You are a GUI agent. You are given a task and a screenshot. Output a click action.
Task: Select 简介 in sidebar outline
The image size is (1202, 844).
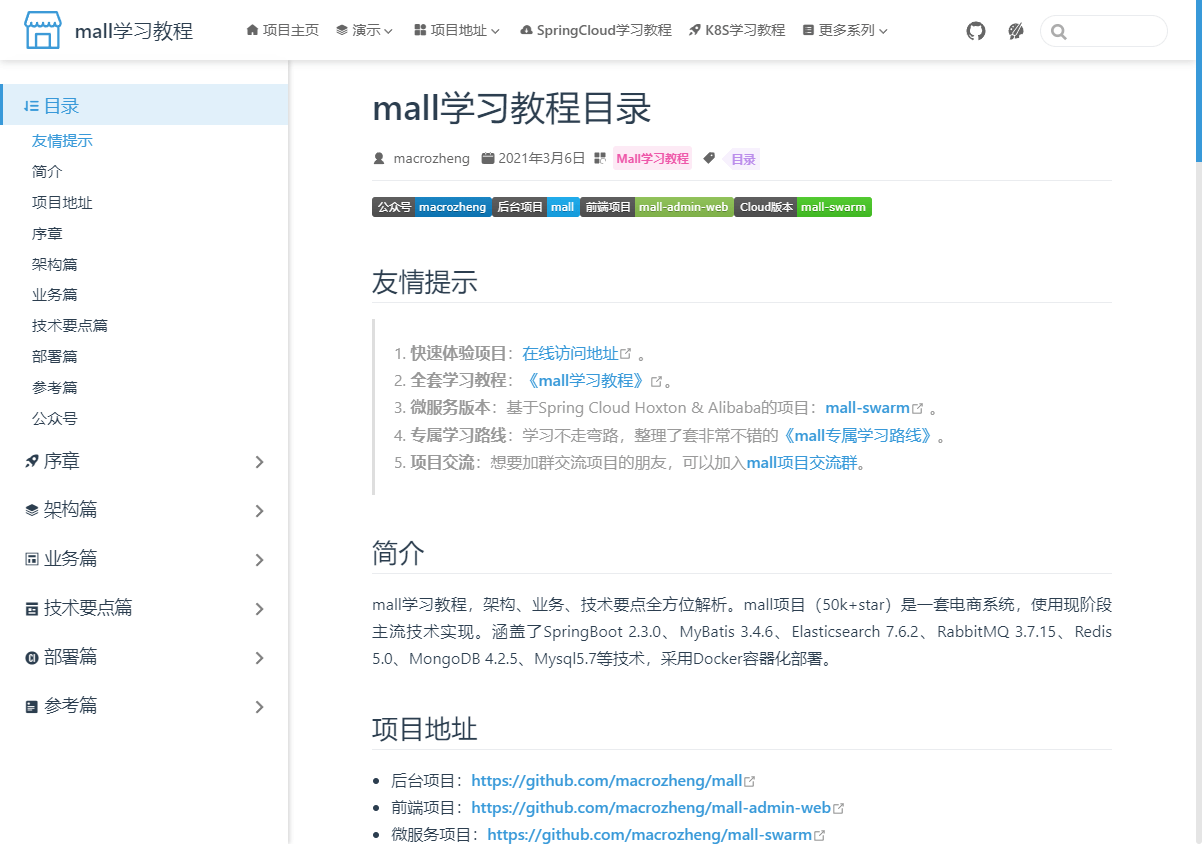(47, 172)
